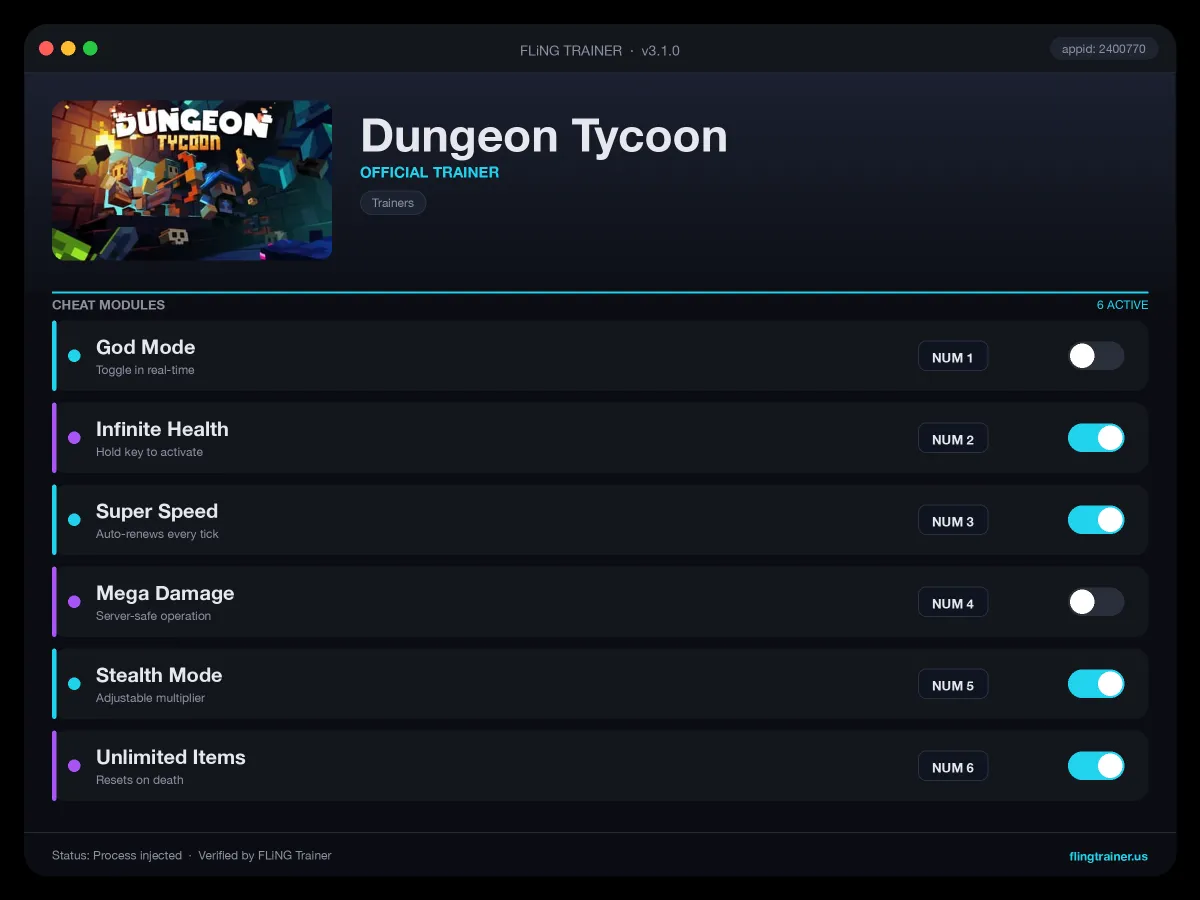Click the CHEAT MODULES section heading
Viewport: 1200px width, 900px height.
pyautogui.click(x=109, y=305)
